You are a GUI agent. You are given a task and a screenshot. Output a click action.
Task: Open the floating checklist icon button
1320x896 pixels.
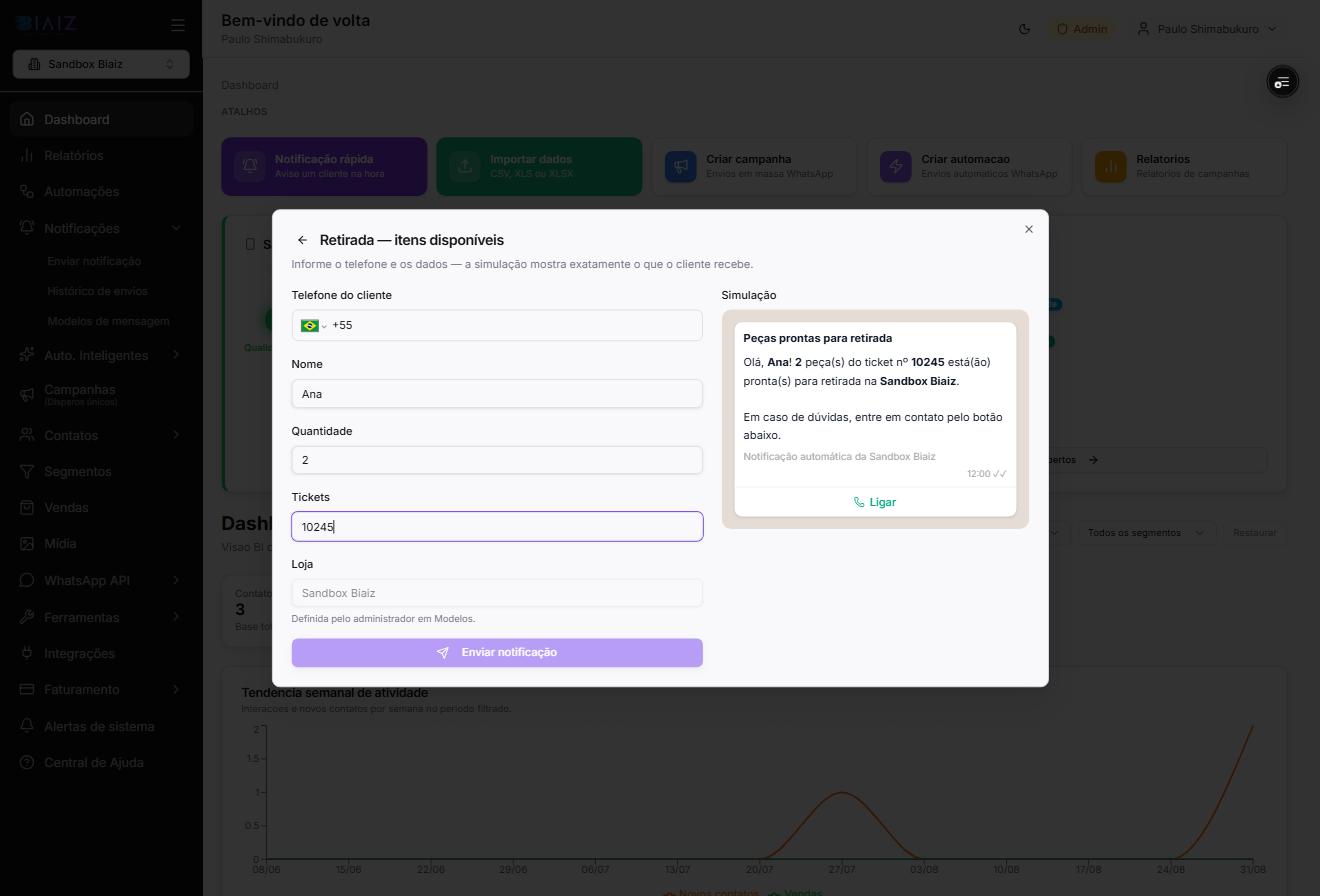pos(1283,82)
